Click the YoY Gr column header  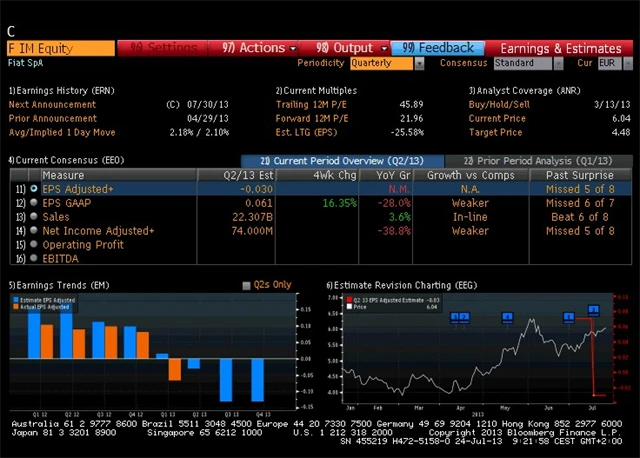[386, 175]
